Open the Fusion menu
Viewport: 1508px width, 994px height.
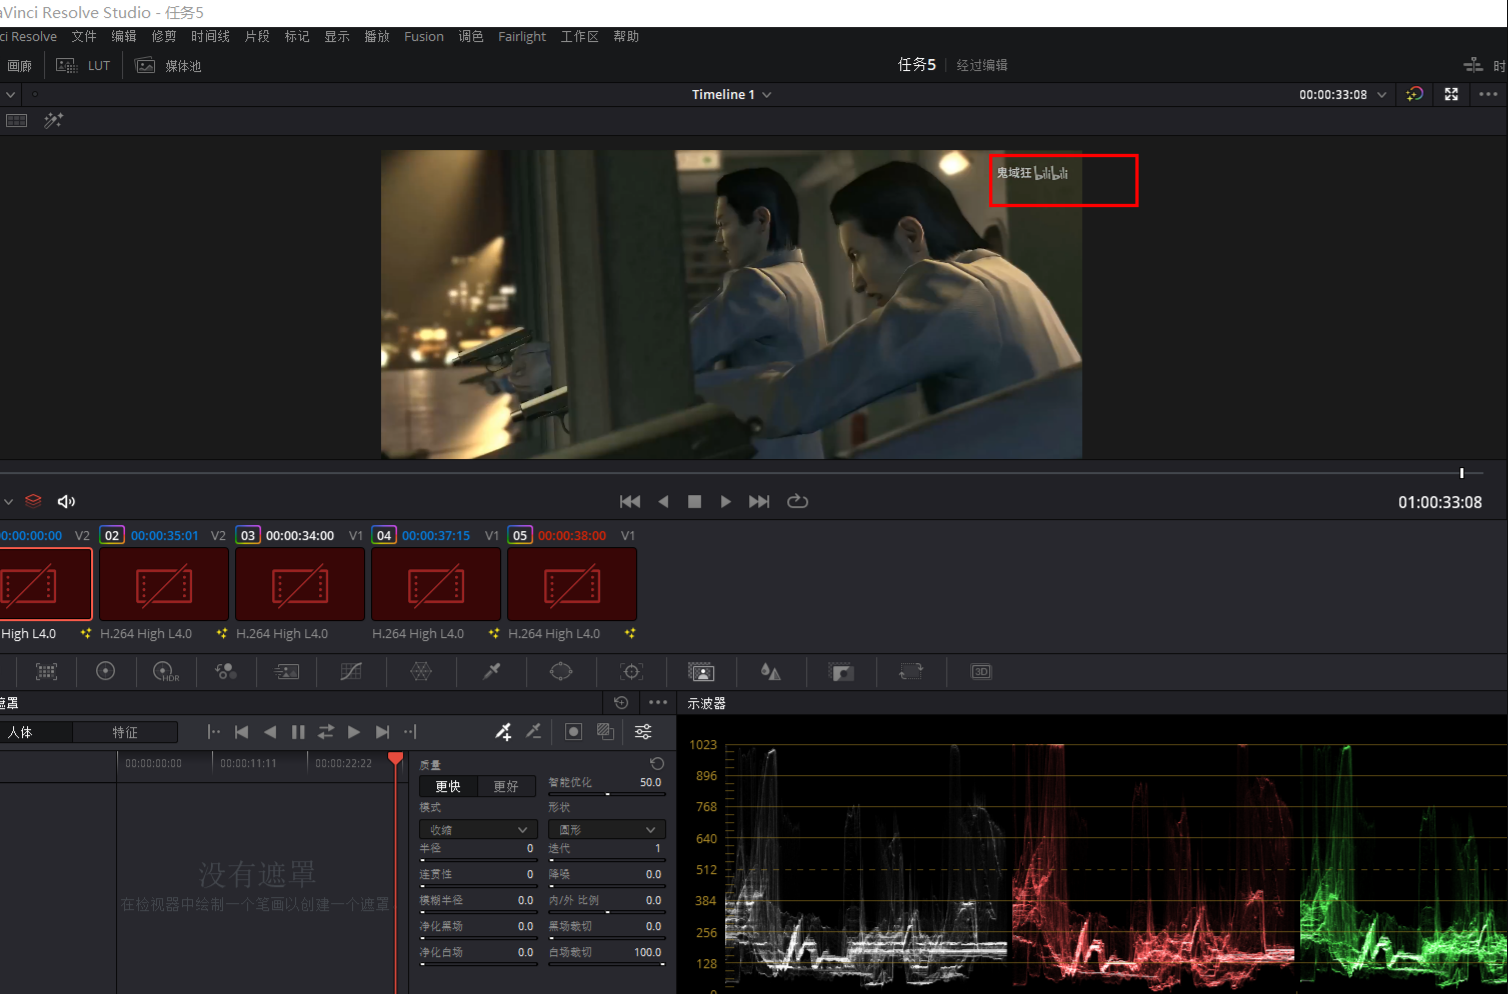423,37
